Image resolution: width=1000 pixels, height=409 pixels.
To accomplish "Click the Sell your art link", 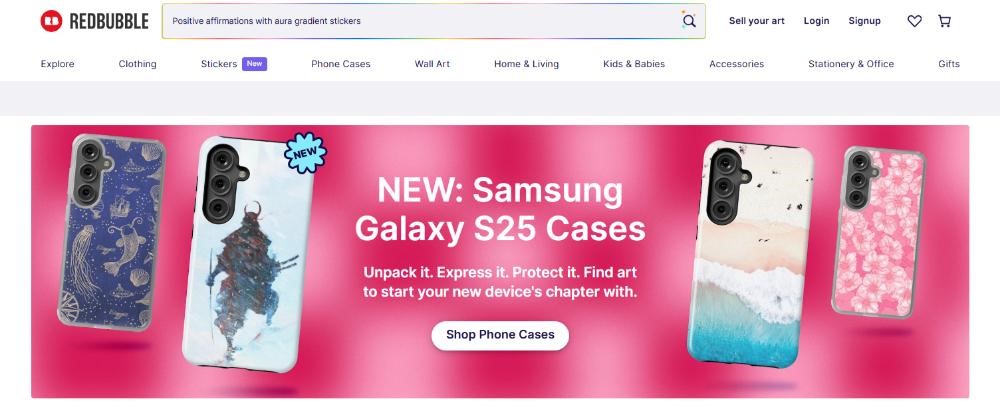I will [756, 21].
